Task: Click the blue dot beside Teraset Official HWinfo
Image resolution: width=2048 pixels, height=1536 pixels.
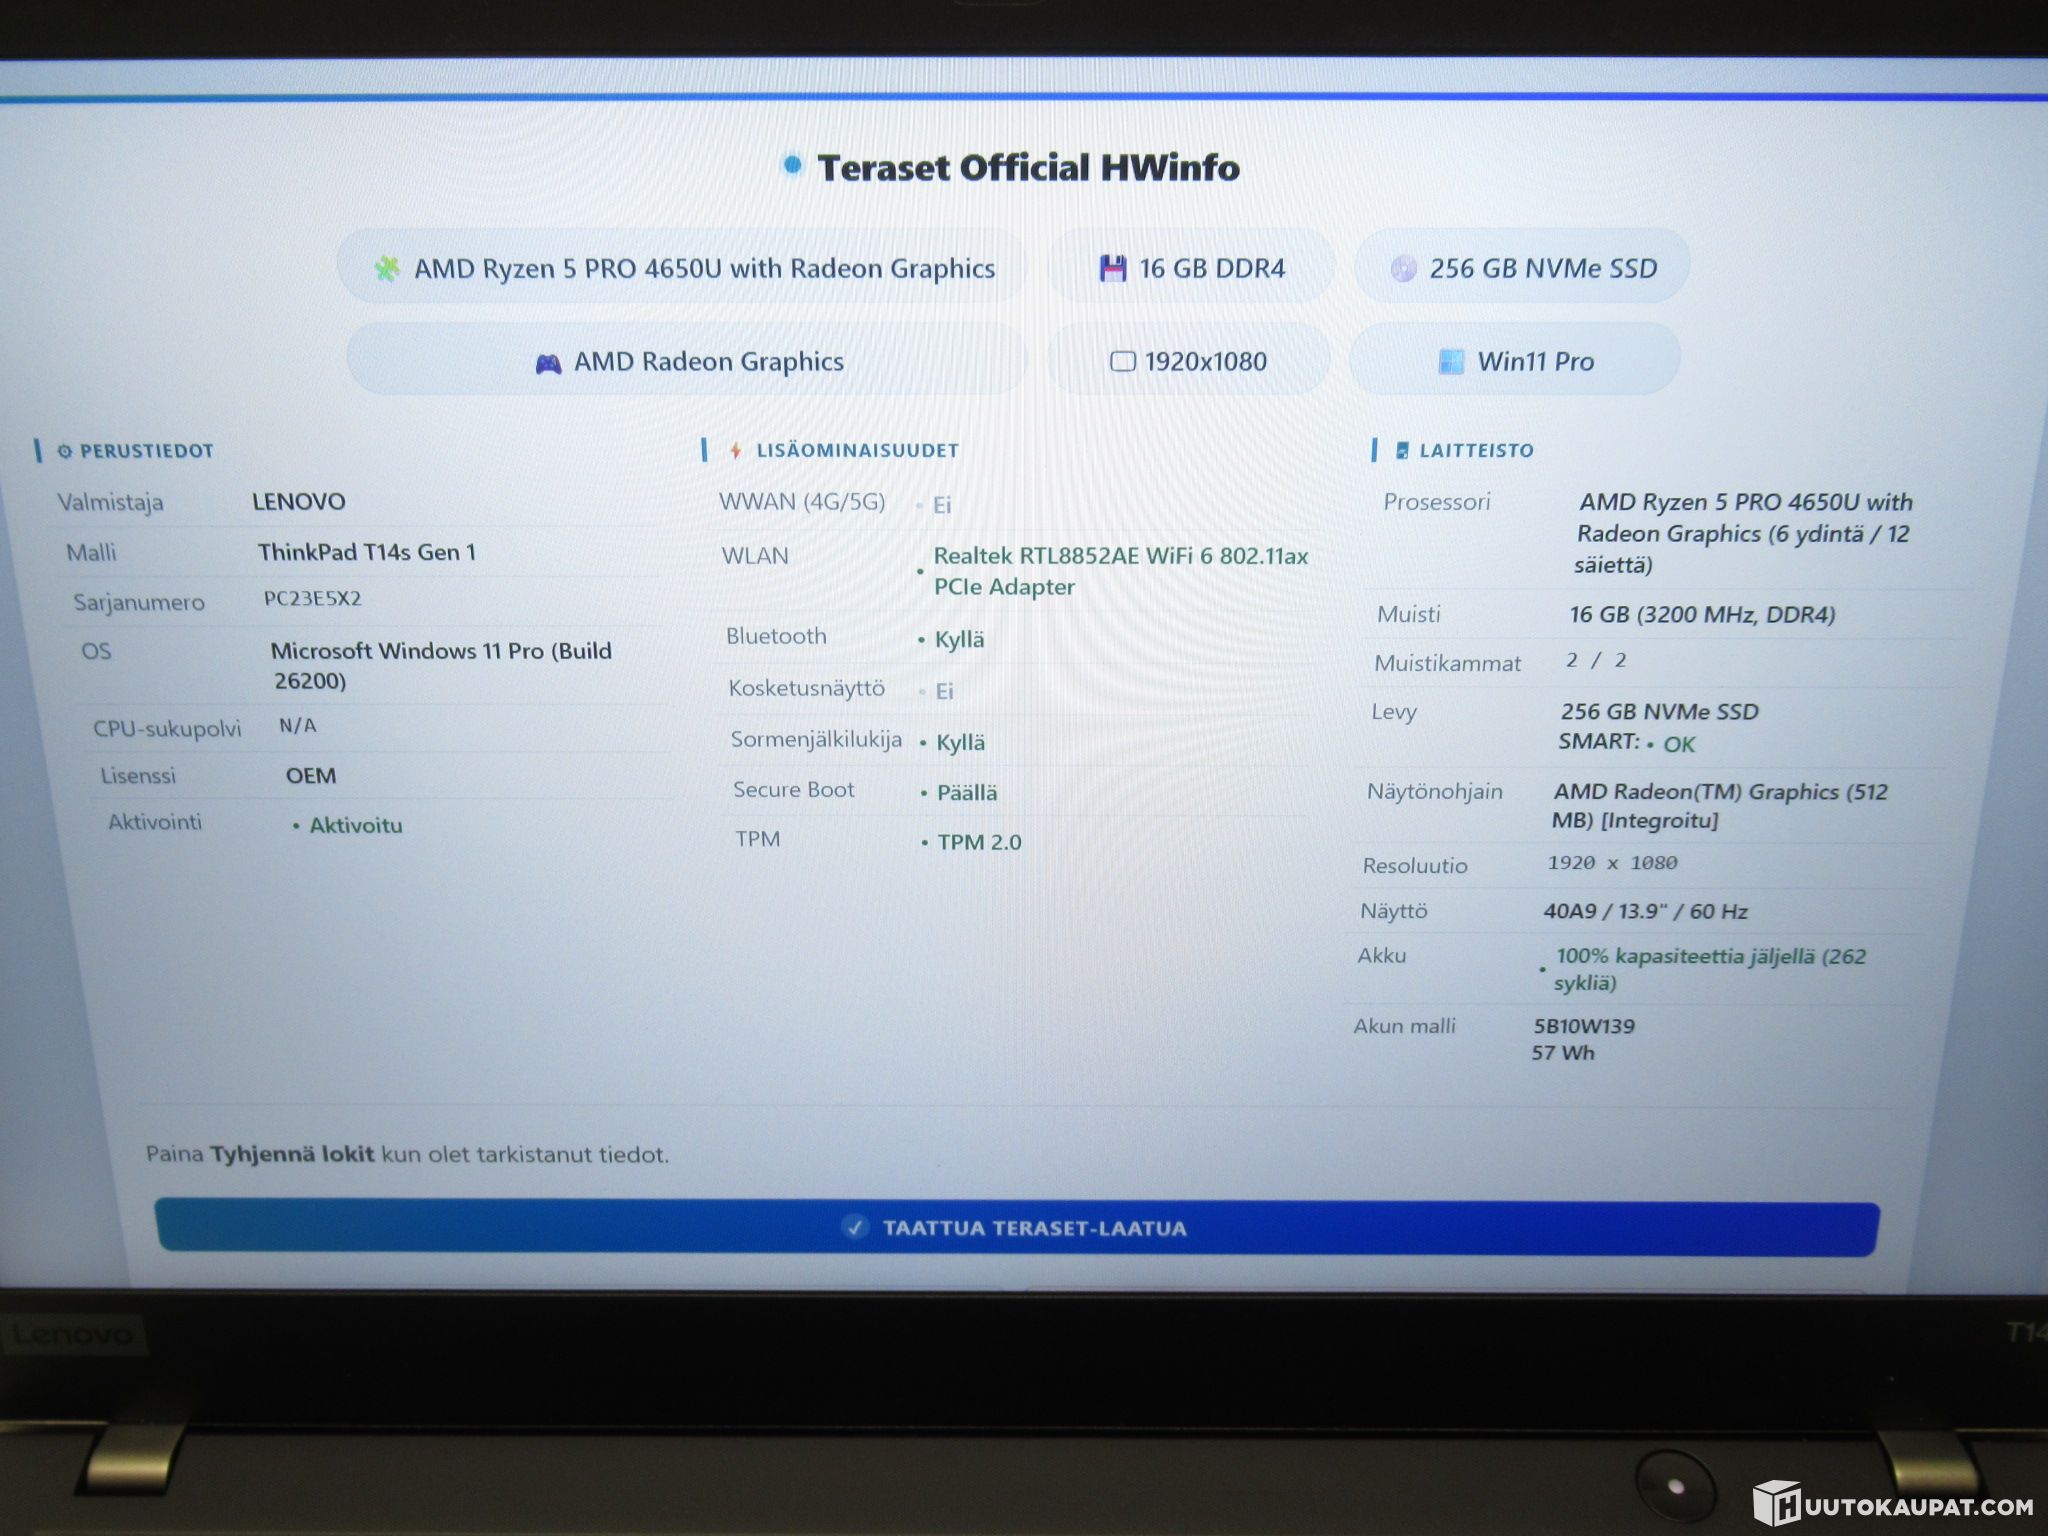Action: click(792, 164)
